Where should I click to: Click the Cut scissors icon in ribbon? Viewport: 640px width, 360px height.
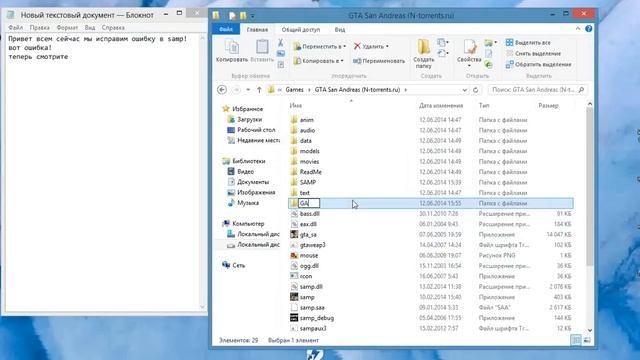pyautogui.click(x=280, y=42)
